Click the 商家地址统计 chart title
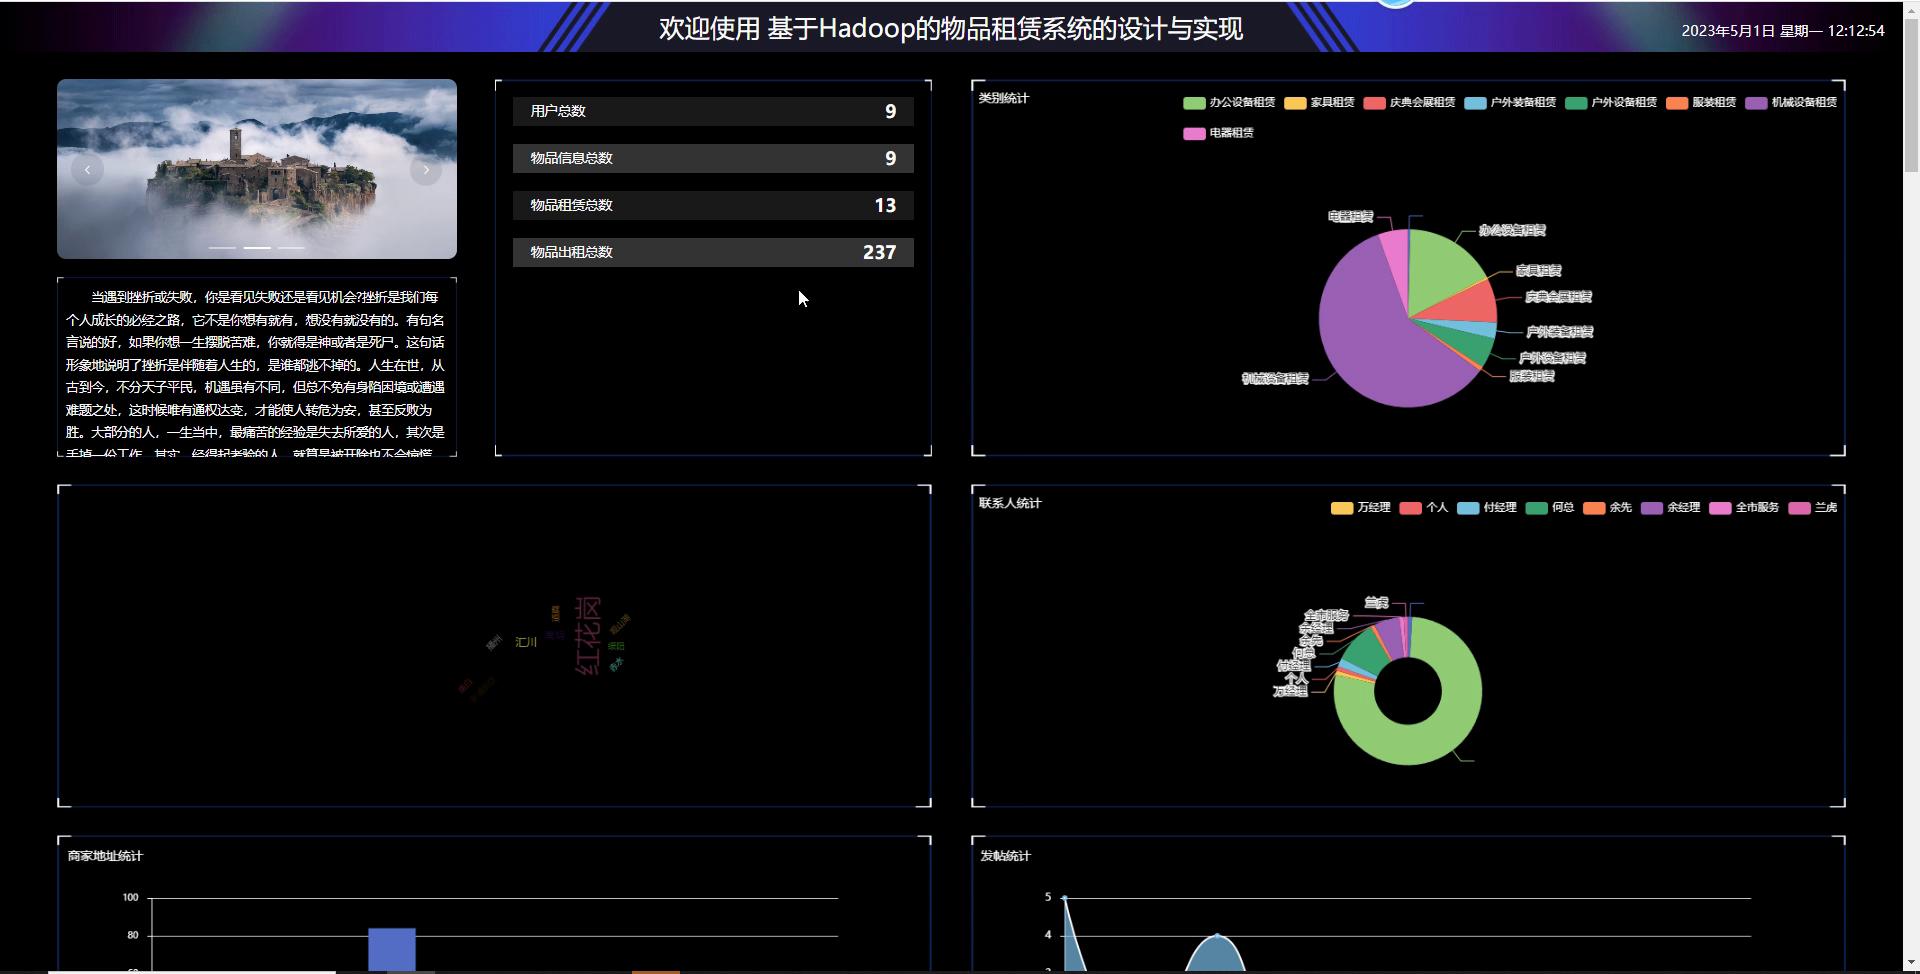 point(105,856)
